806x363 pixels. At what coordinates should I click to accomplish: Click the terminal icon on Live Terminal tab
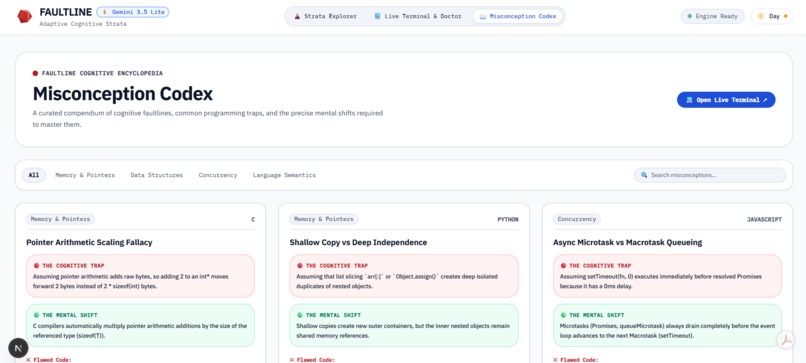378,16
